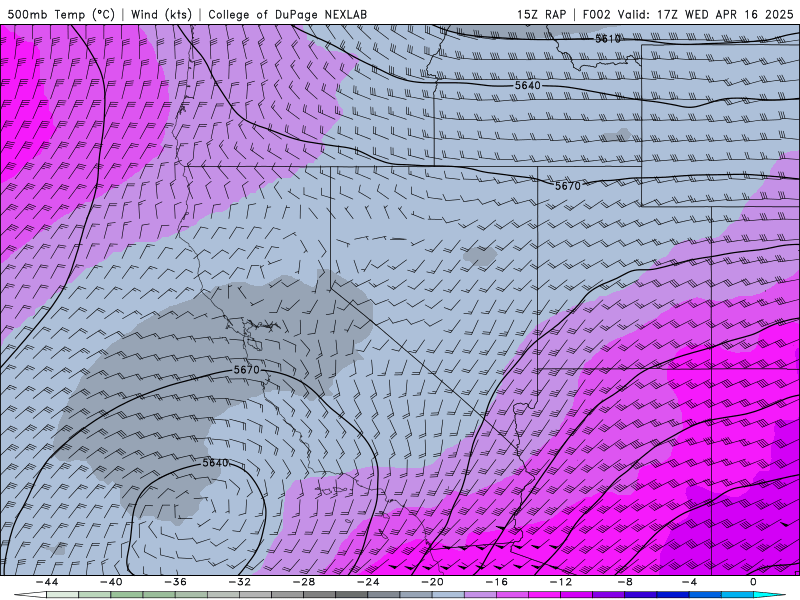This screenshot has width=800, height=600.
Task: Click the "F002 Valid: 17Z WED APR 16 2025" text
Action: click(x=688, y=14)
